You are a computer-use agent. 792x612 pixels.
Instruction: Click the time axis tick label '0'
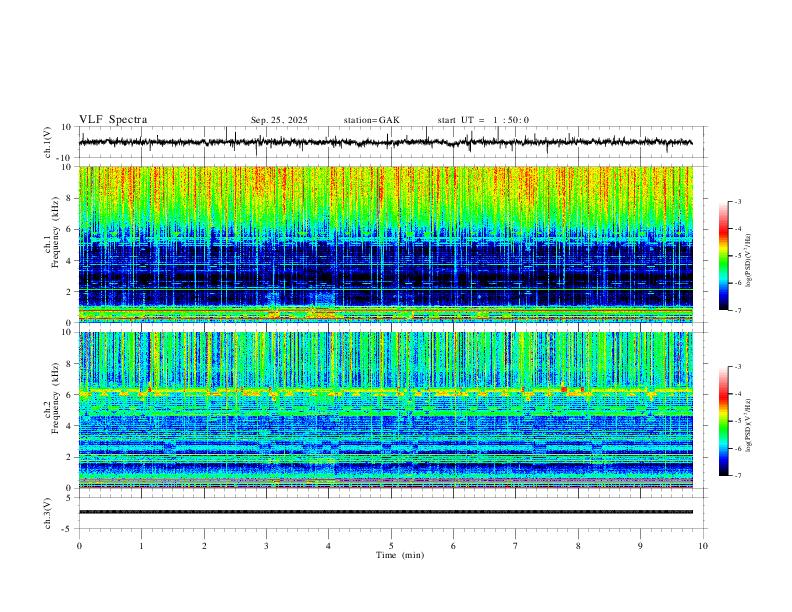point(79,546)
